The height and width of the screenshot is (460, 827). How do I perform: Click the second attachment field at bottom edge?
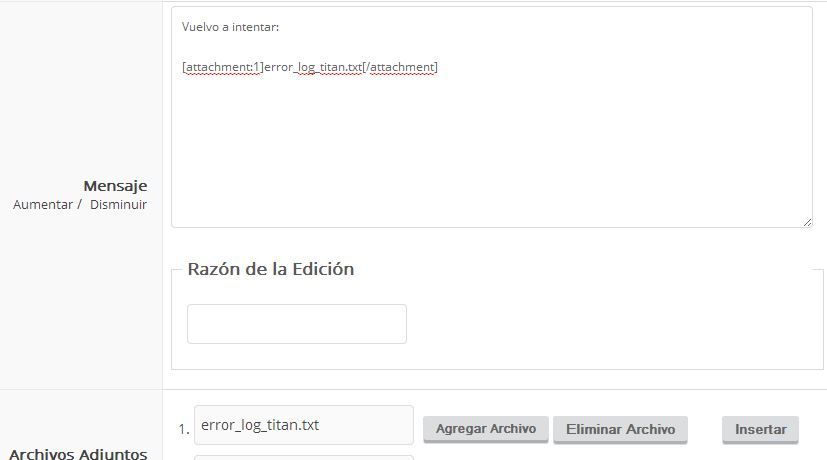(304, 457)
